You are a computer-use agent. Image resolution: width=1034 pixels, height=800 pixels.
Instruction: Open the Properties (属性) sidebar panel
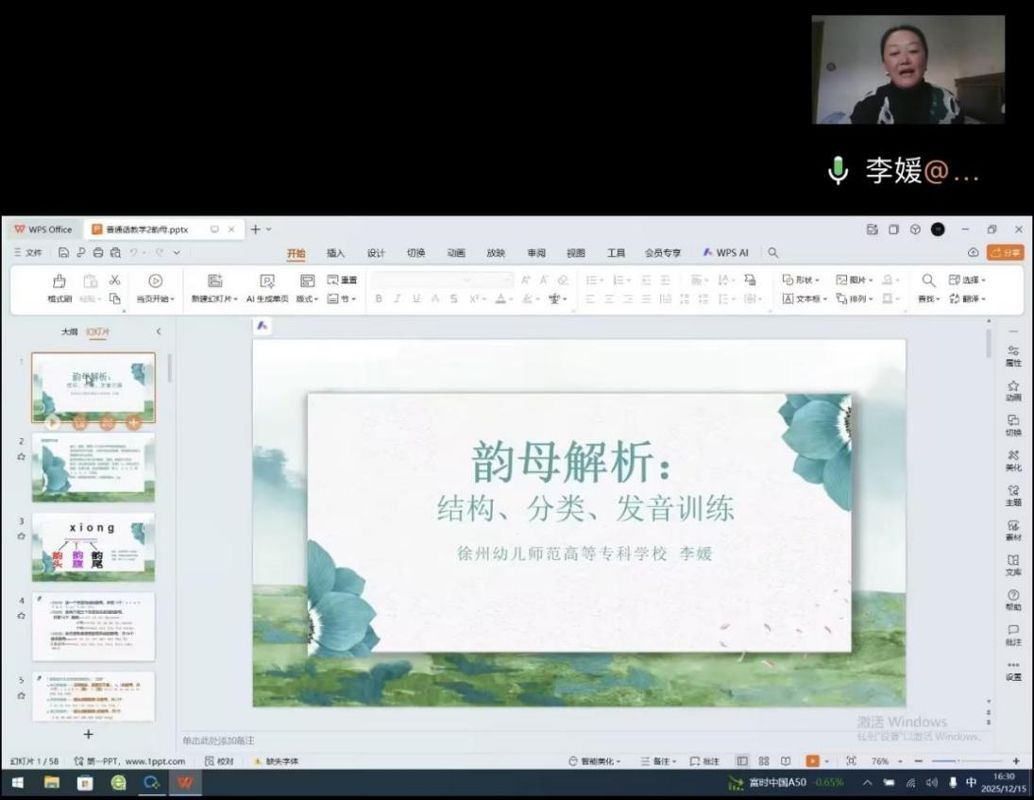(x=1013, y=353)
